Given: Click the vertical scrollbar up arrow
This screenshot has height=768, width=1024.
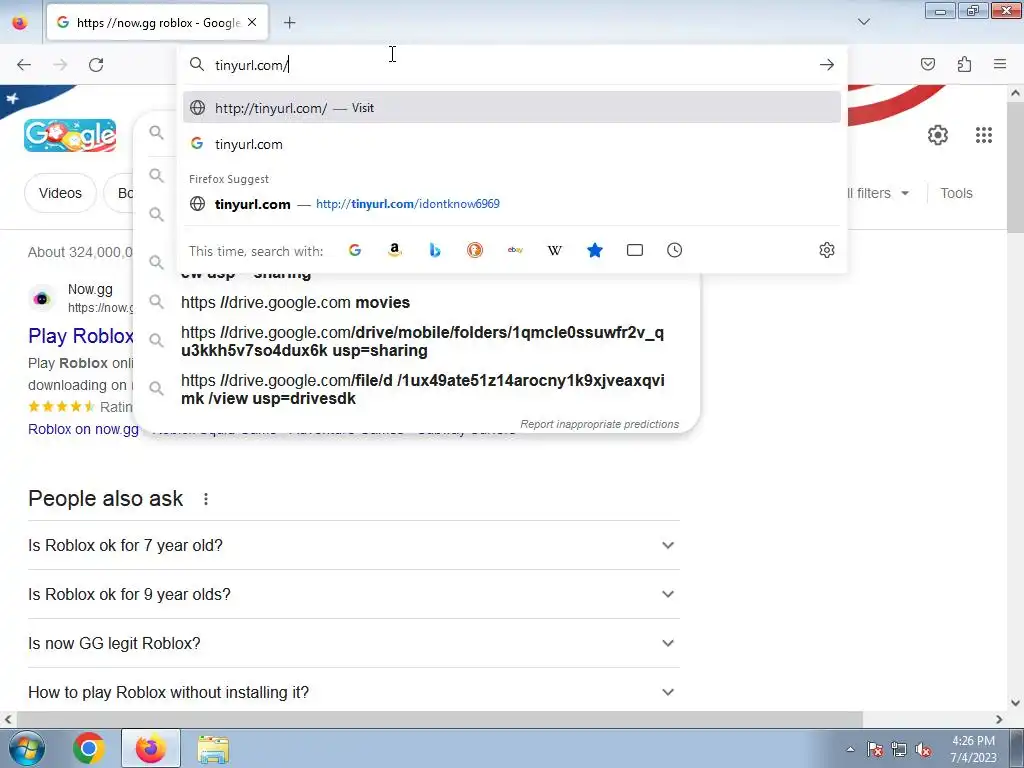Looking at the screenshot, I should 1016,93.
